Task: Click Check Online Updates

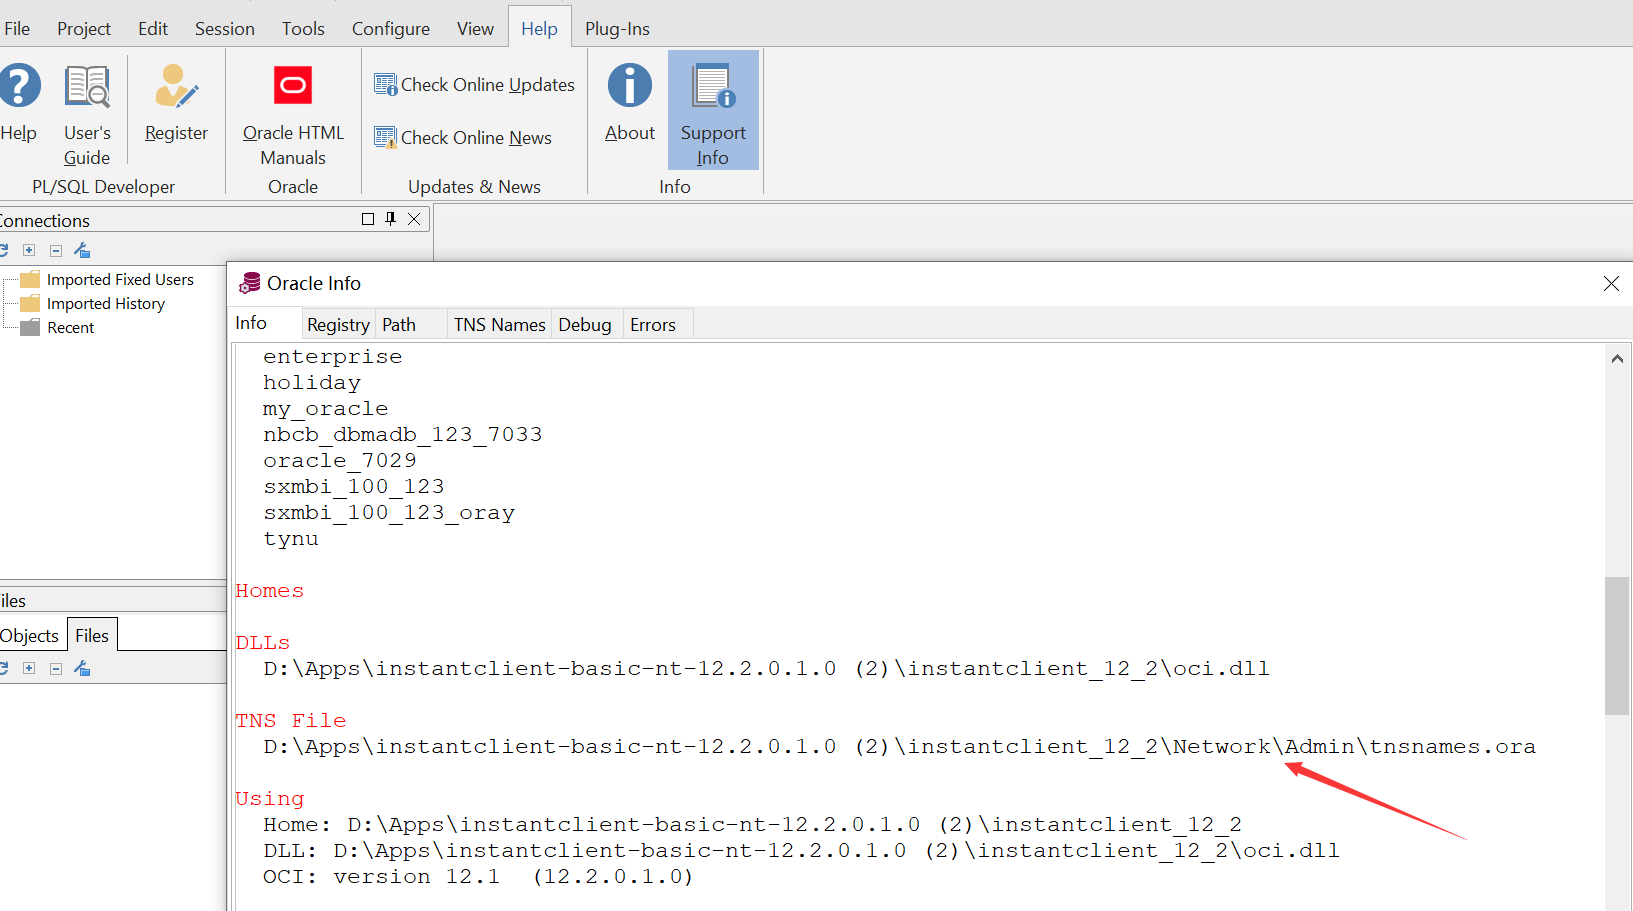Action: click(x=474, y=84)
